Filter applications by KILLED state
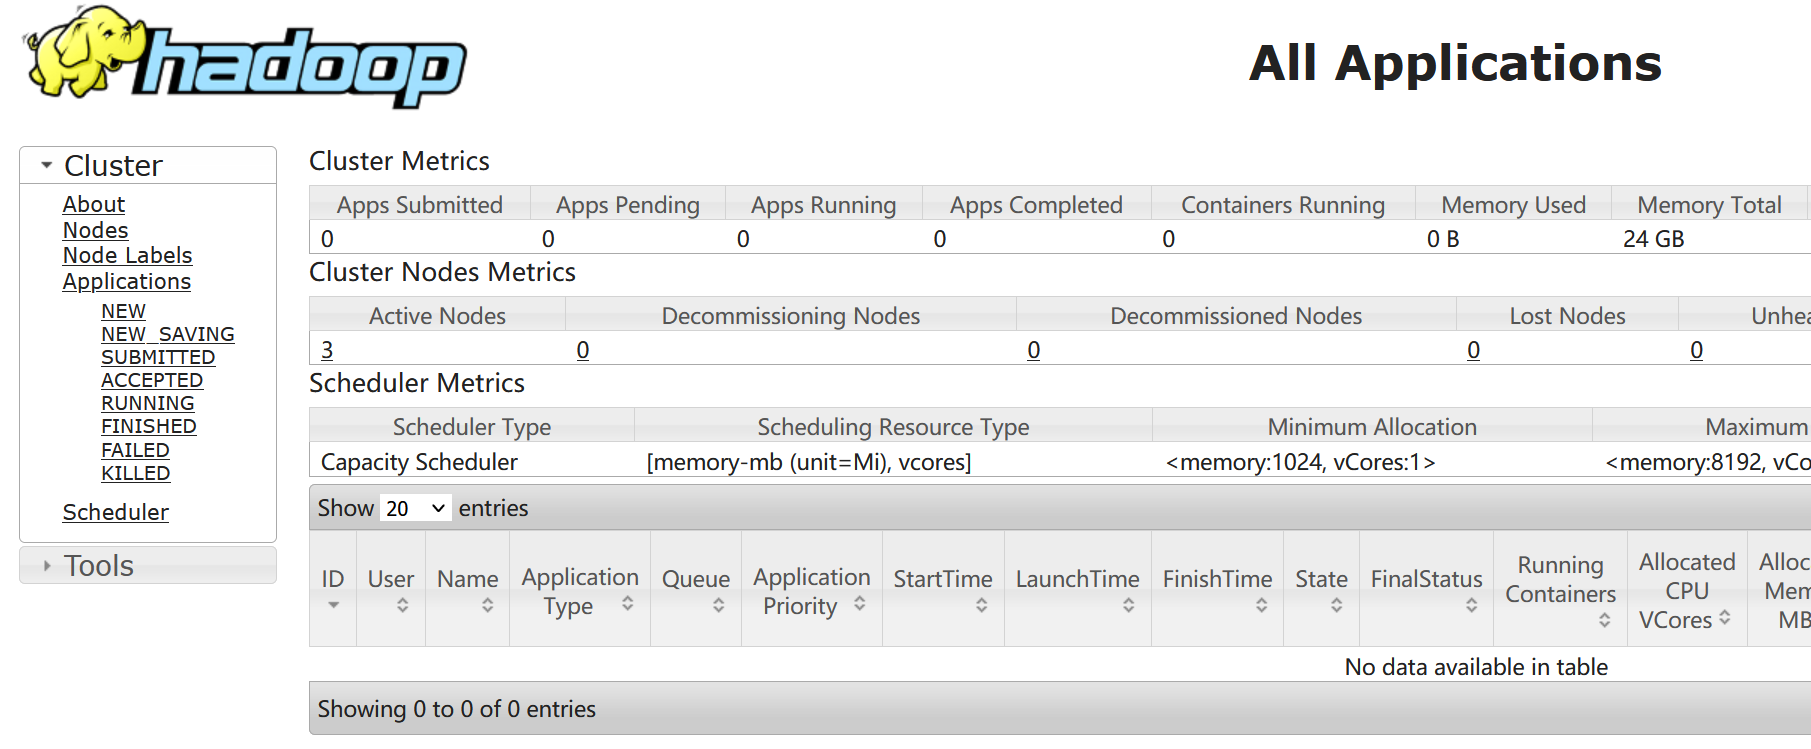This screenshot has height=749, width=1811. (136, 473)
